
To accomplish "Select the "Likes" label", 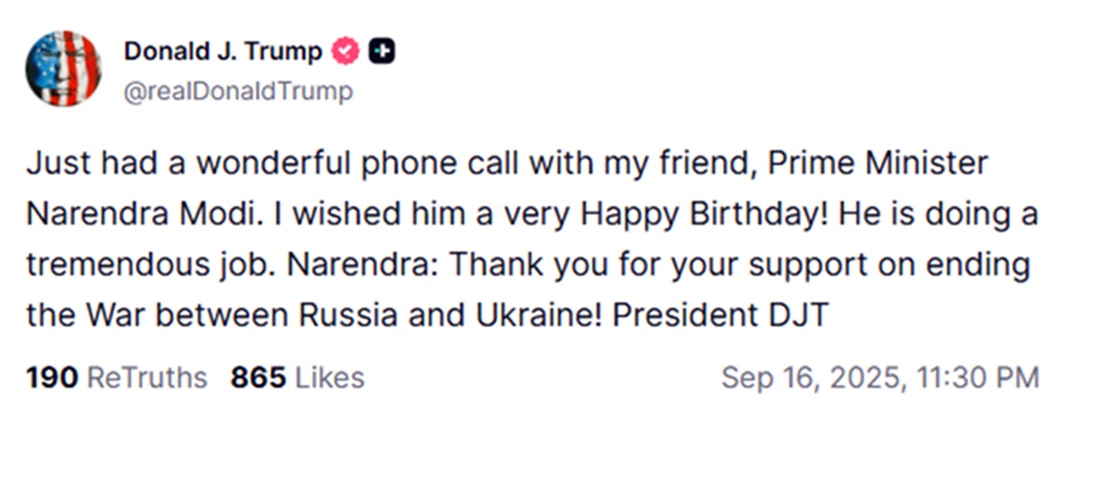I will point(329,378).
